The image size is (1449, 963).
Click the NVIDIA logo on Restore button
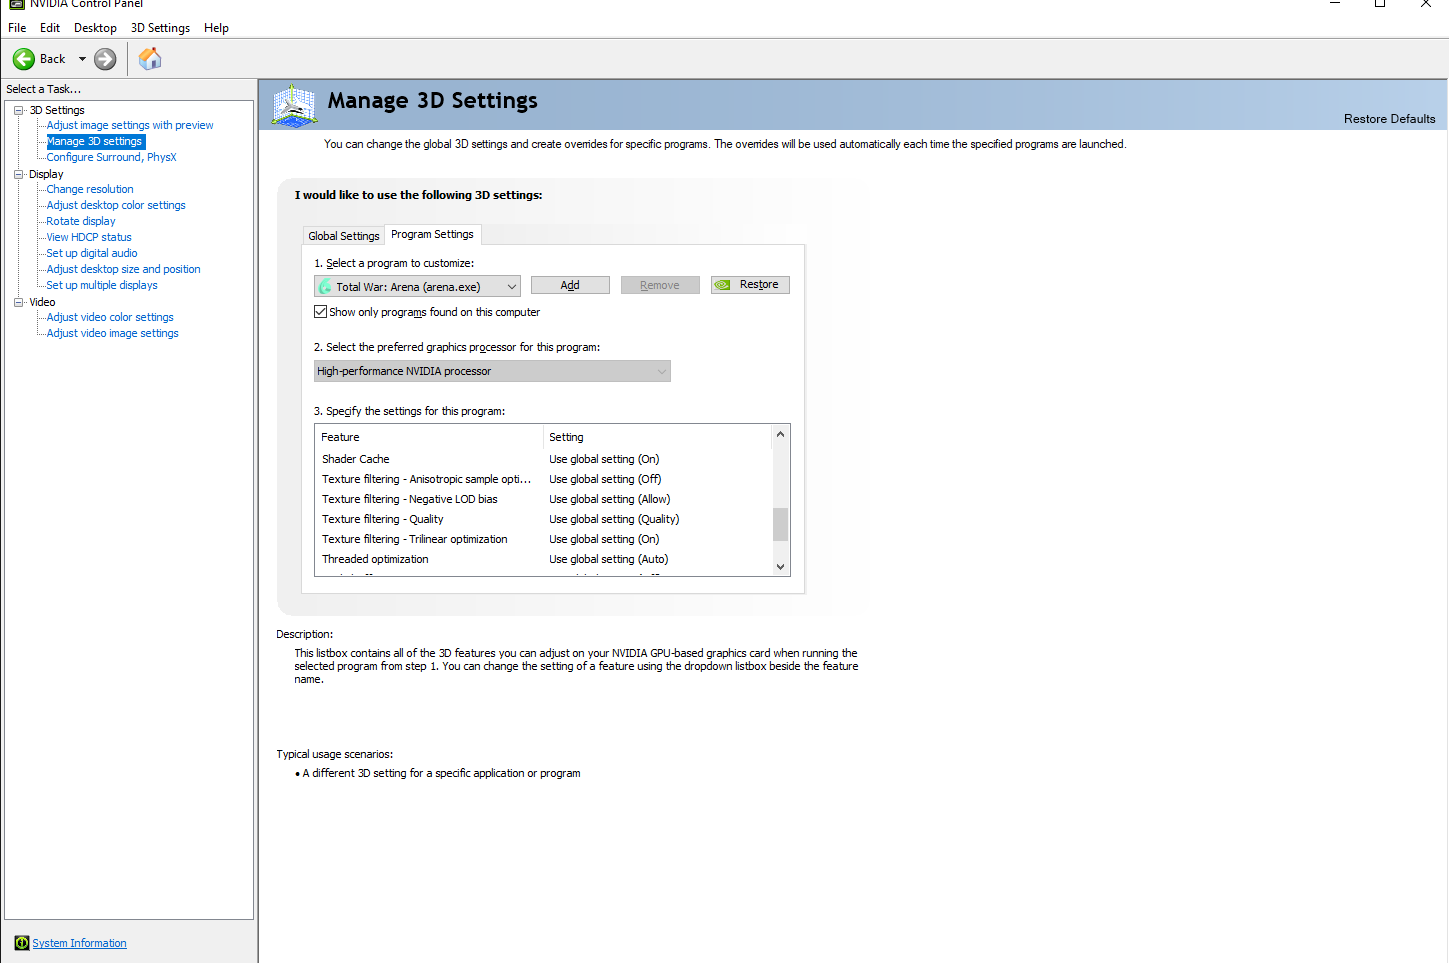tap(723, 285)
